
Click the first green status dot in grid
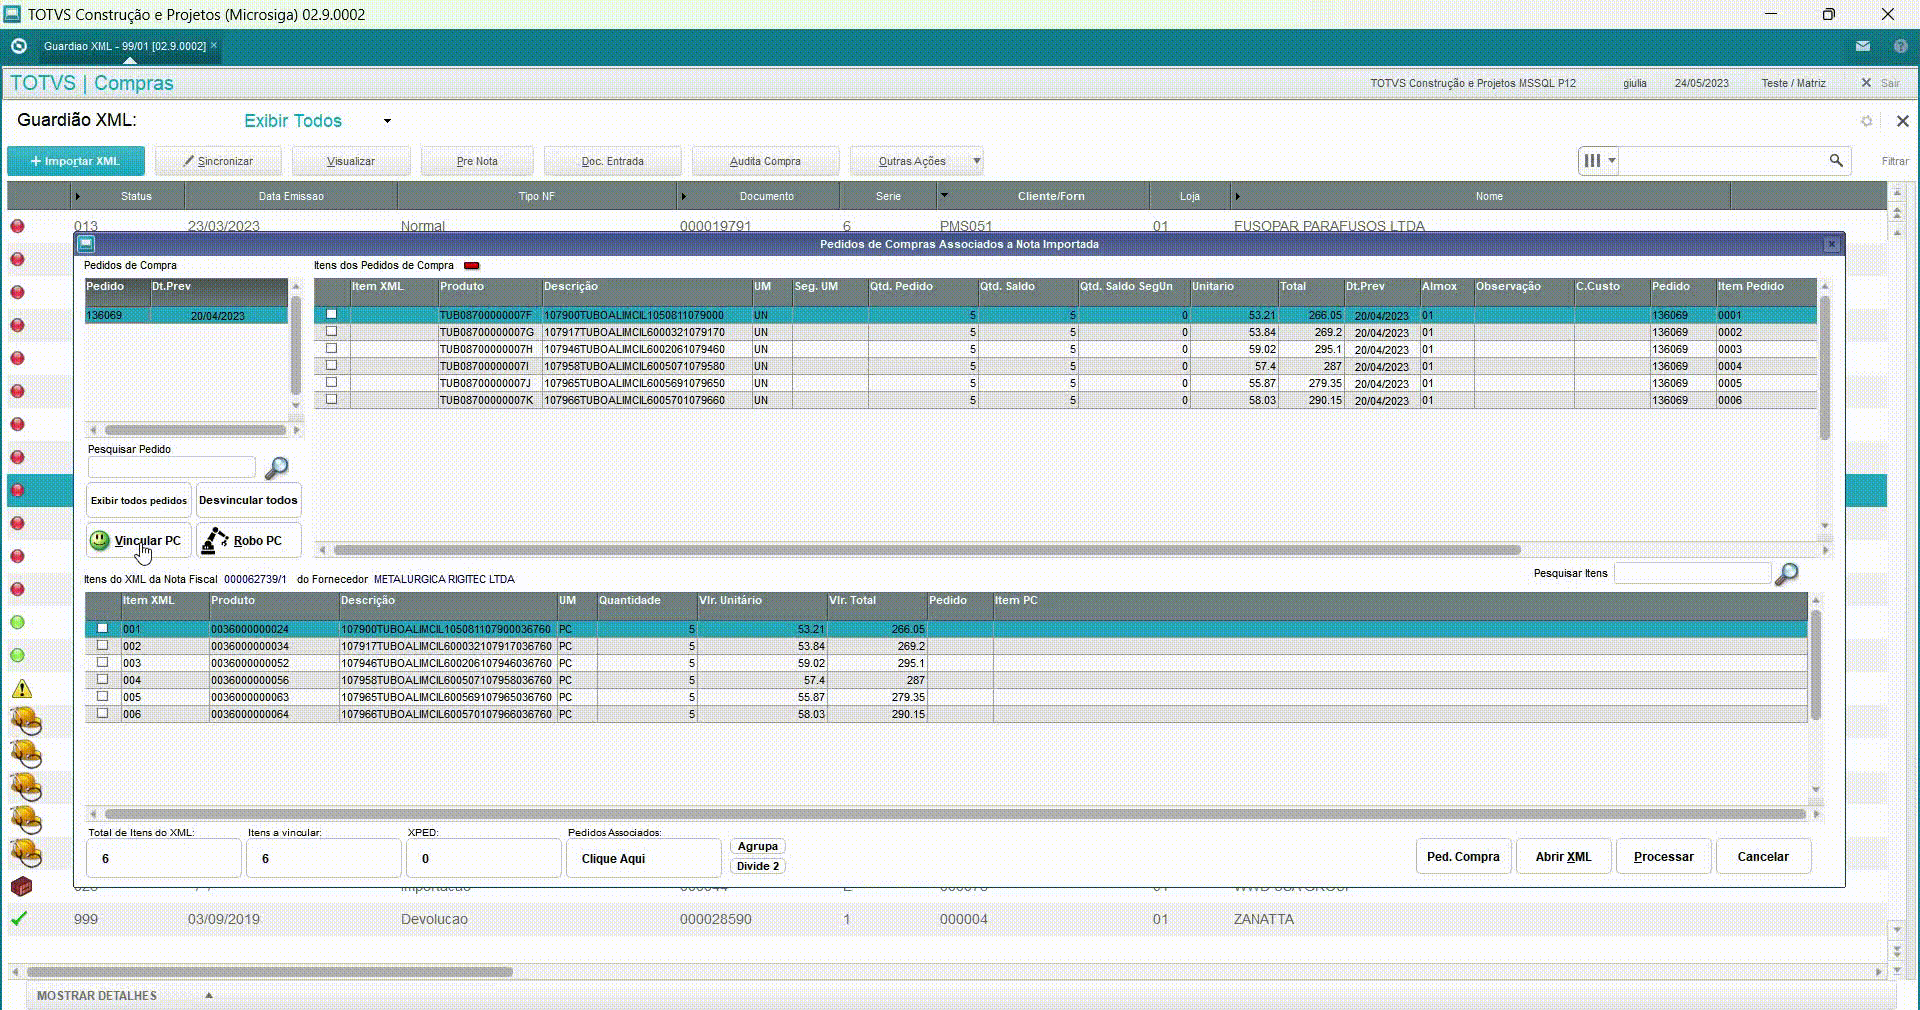[17, 622]
